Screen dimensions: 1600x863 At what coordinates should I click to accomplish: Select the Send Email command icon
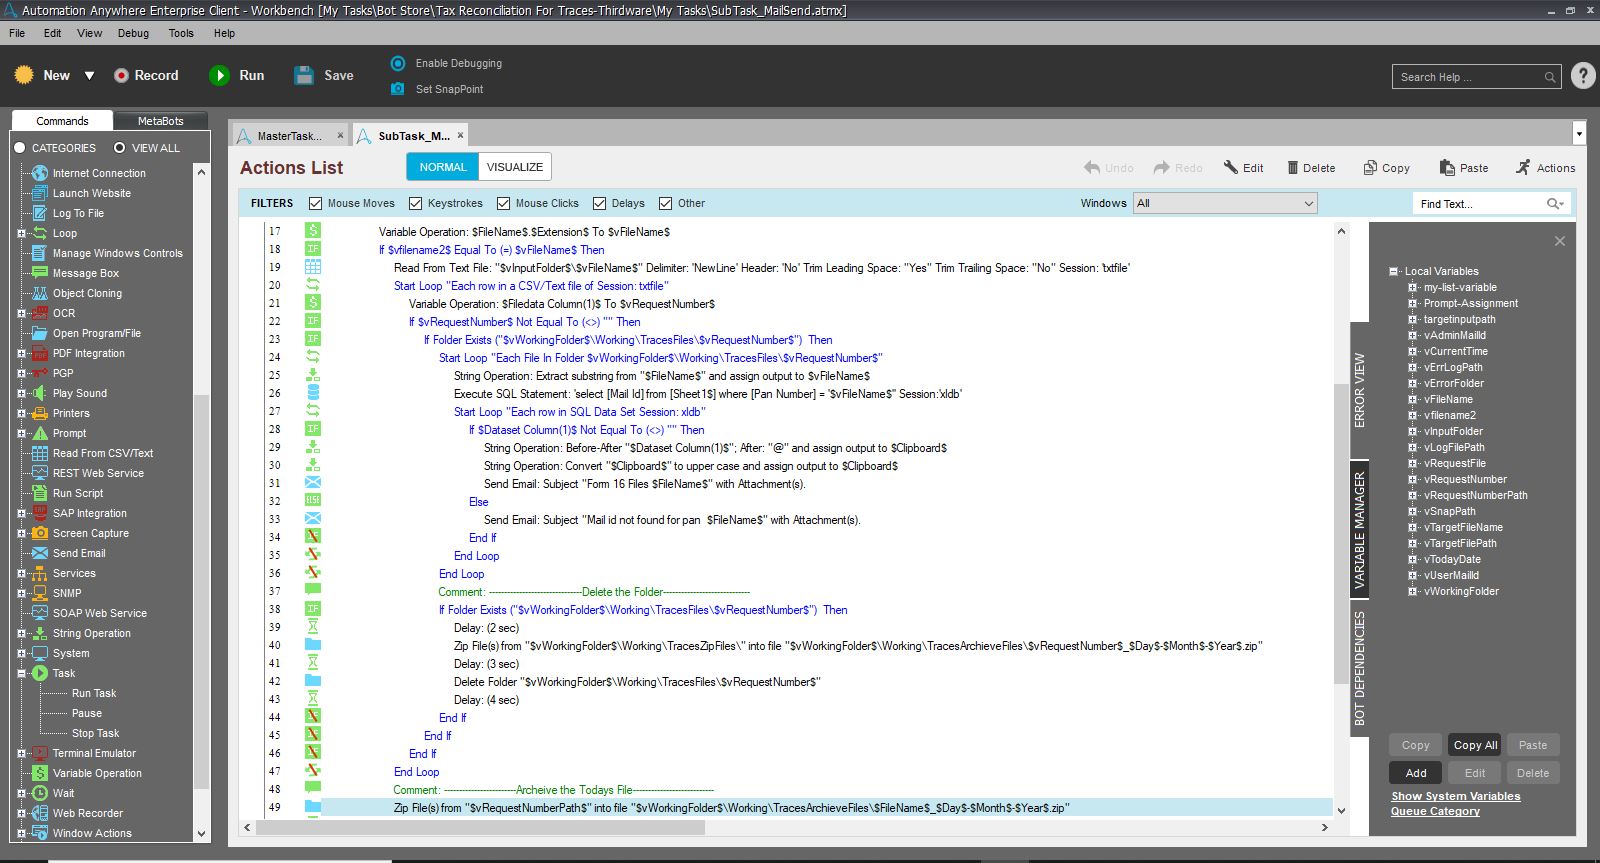pyautogui.click(x=40, y=553)
